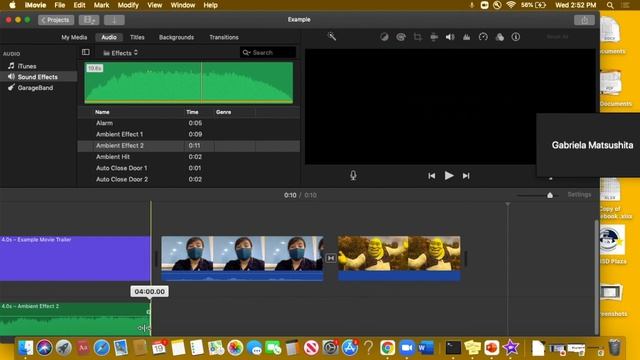Viewport: 640px width, 360px height.
Task: Click the magic wand auto-enhance icon
Action: click(x=332, y=37)
